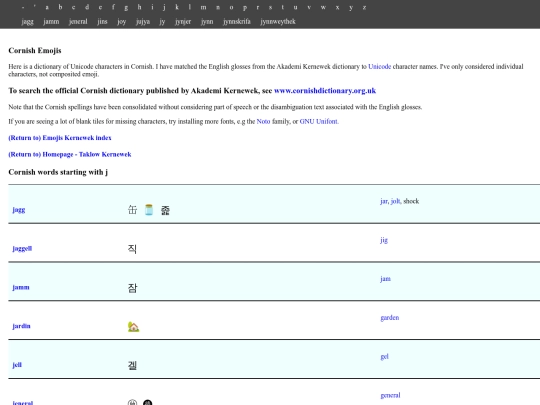Open the hyphen entry in alphabet bar

click(23, 7)
